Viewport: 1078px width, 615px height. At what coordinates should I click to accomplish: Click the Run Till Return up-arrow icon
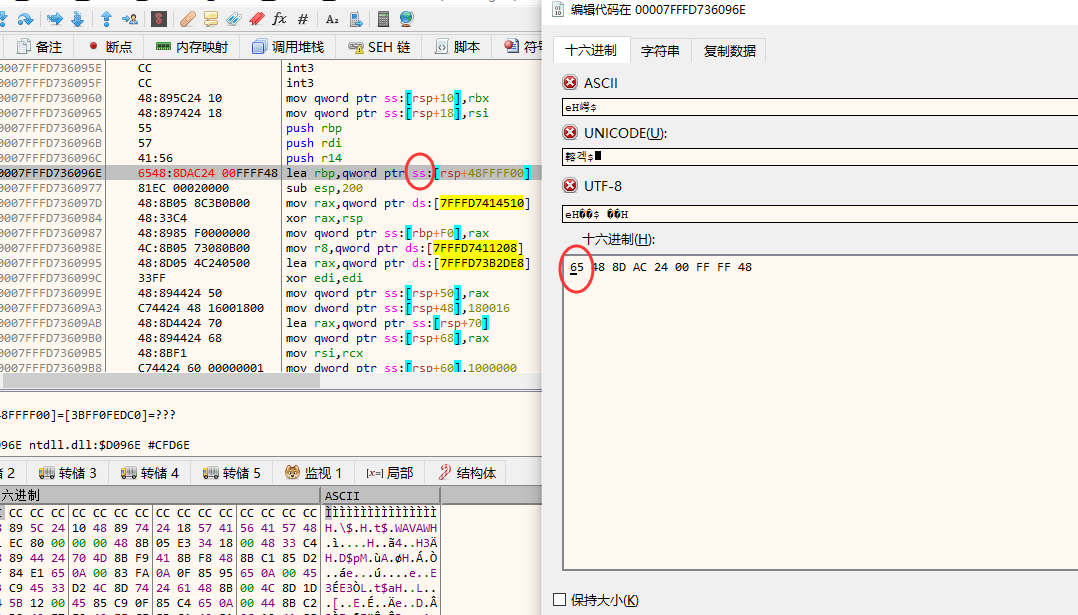coord(107,19)
